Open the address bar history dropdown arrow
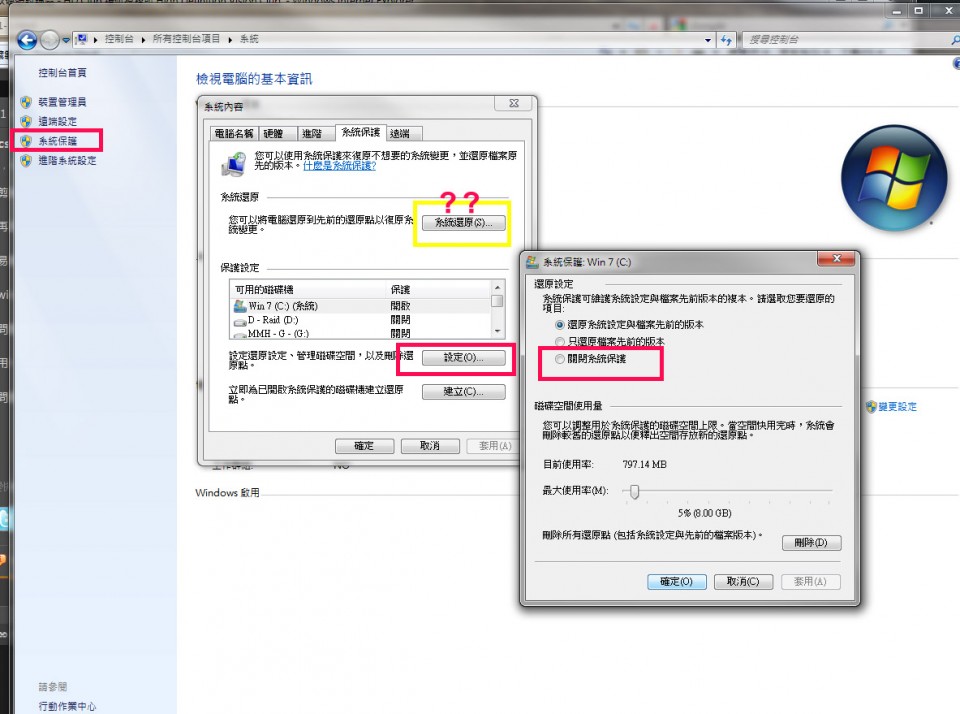Image resolution: width=960 pixels, height=714 pixels. [708, 39]
